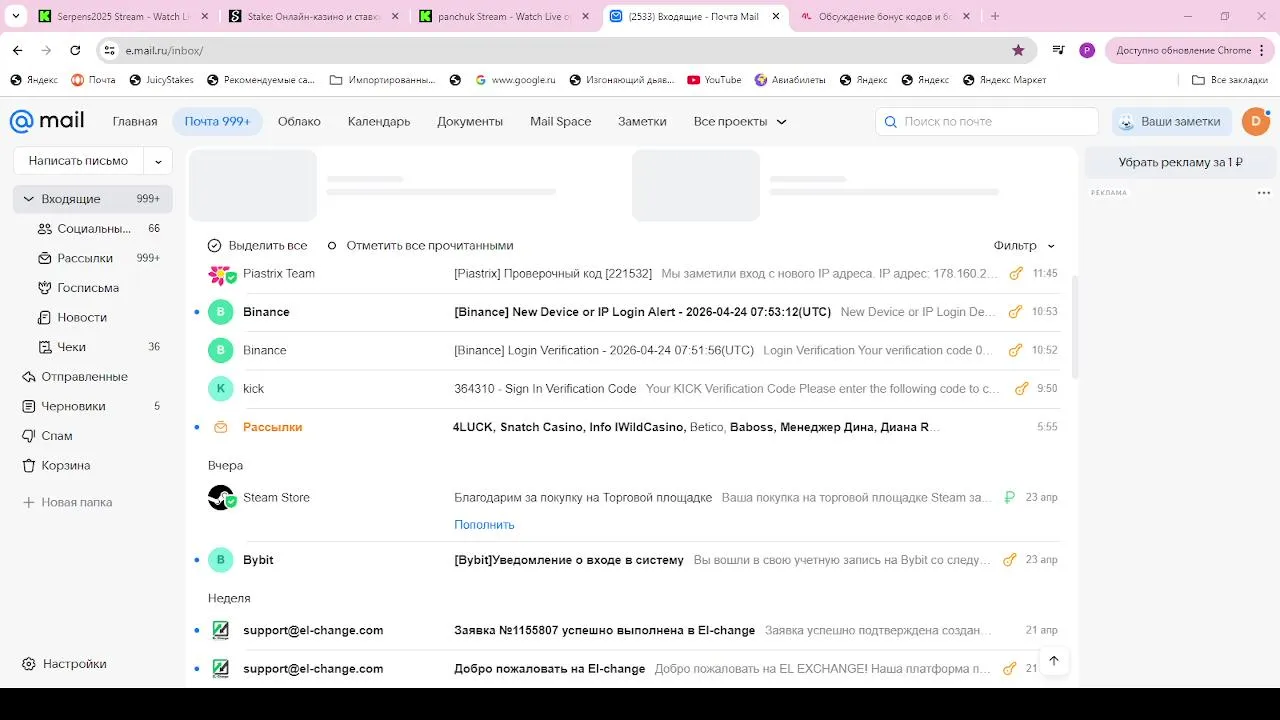This screenshot has width=1280, height=720.
Task: Switch to the Обсуждение бонус кодов tab
Action: click(885, 16)
